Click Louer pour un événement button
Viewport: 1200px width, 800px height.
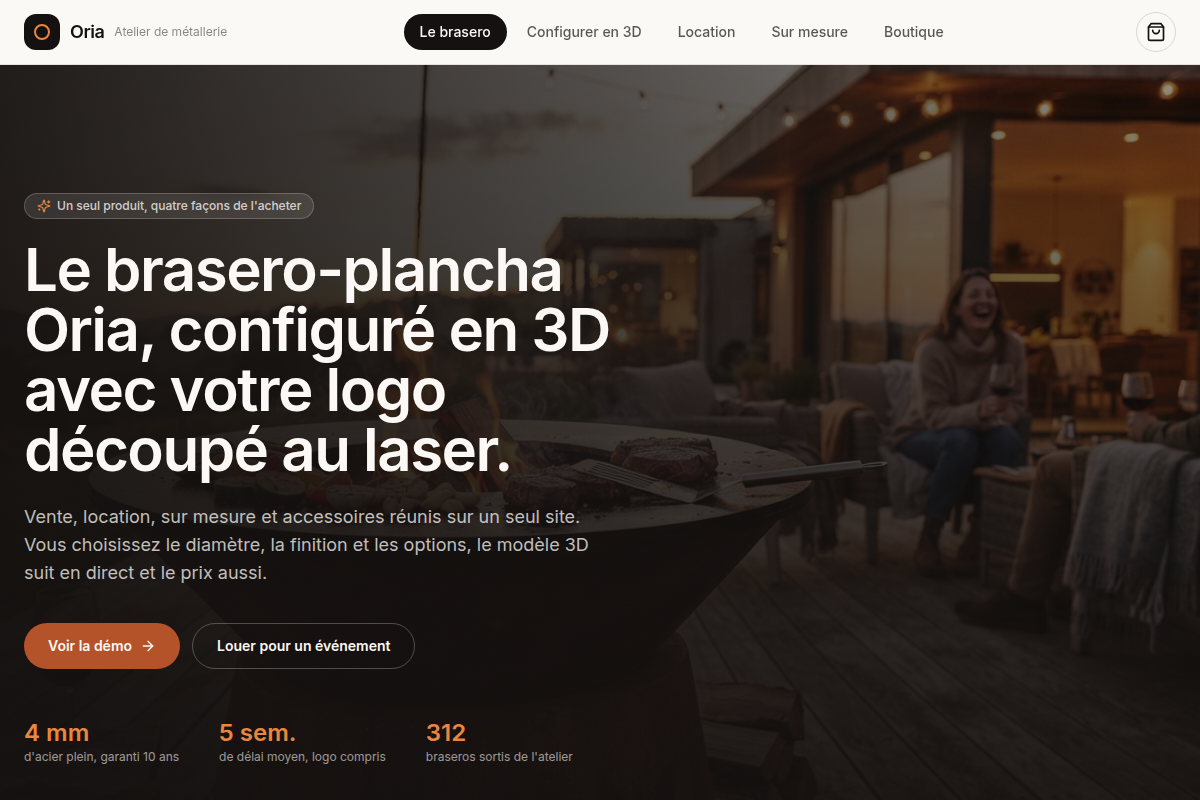tap(303, 646)
